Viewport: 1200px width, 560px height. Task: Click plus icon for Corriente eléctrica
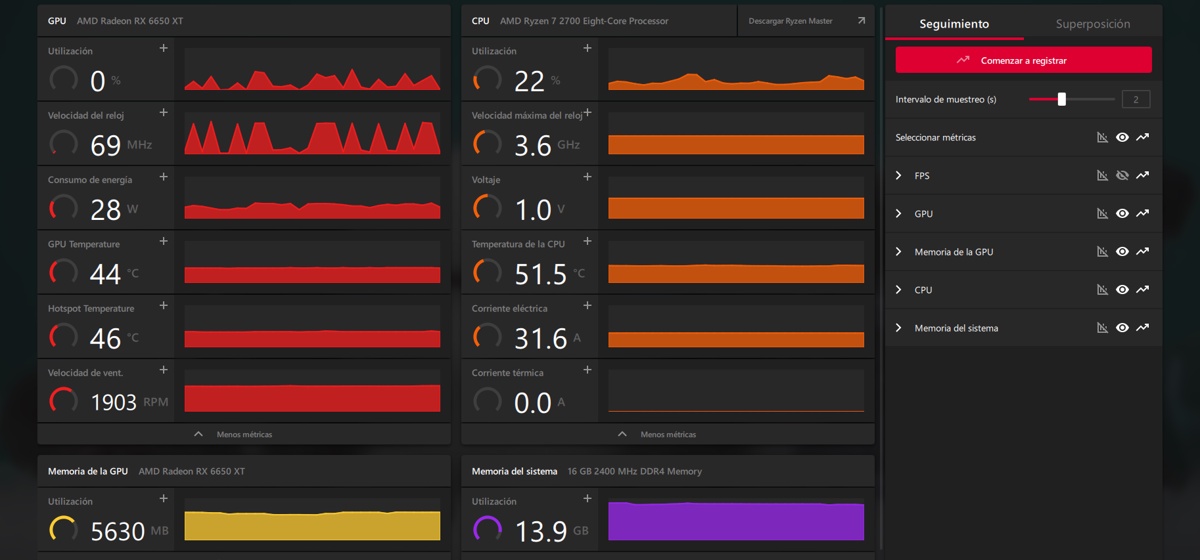point(588,305)
